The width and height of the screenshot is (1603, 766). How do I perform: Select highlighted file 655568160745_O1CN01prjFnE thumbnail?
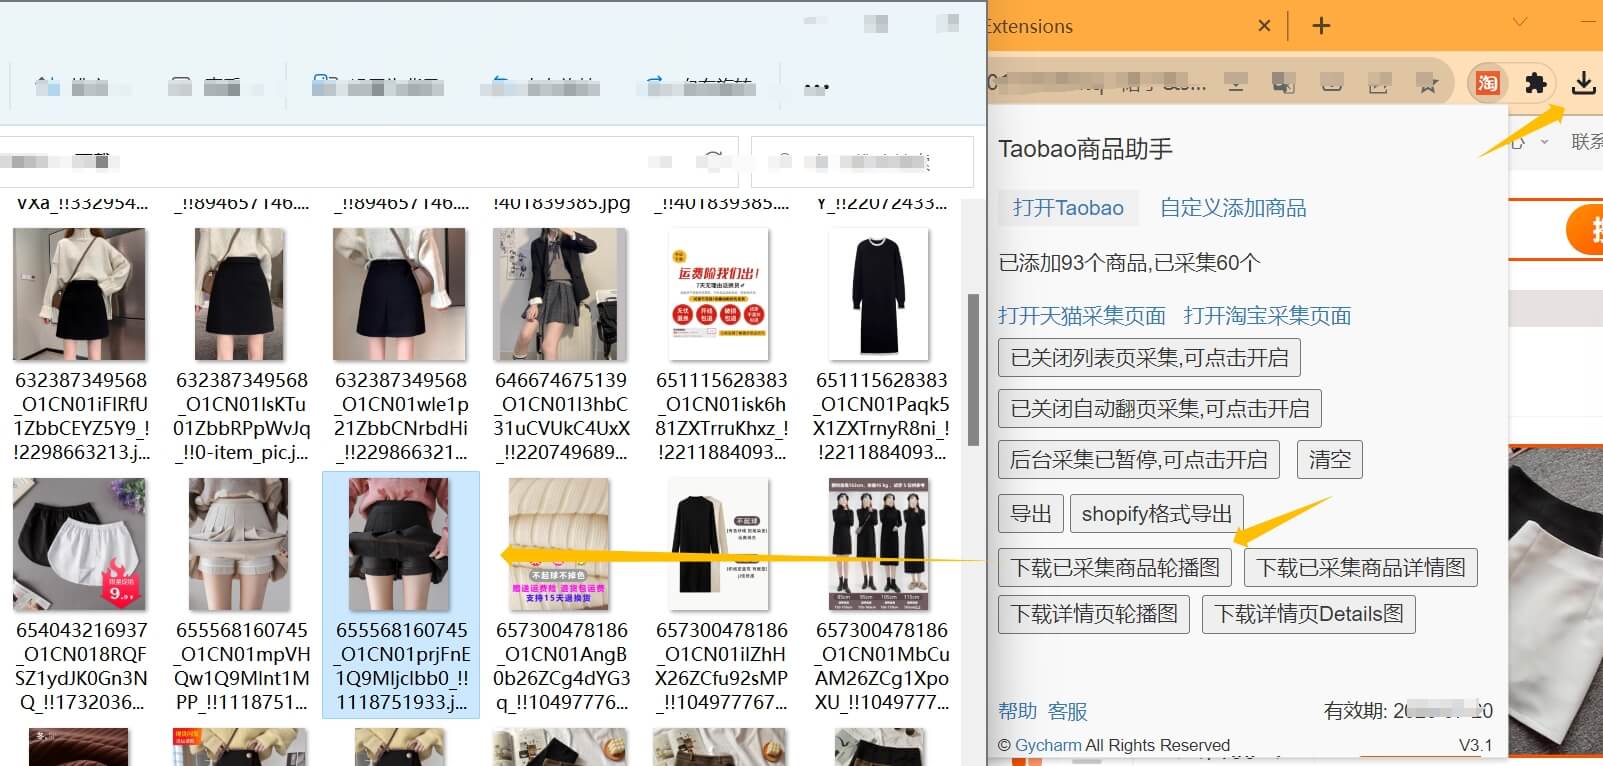[x=399, y=544]
